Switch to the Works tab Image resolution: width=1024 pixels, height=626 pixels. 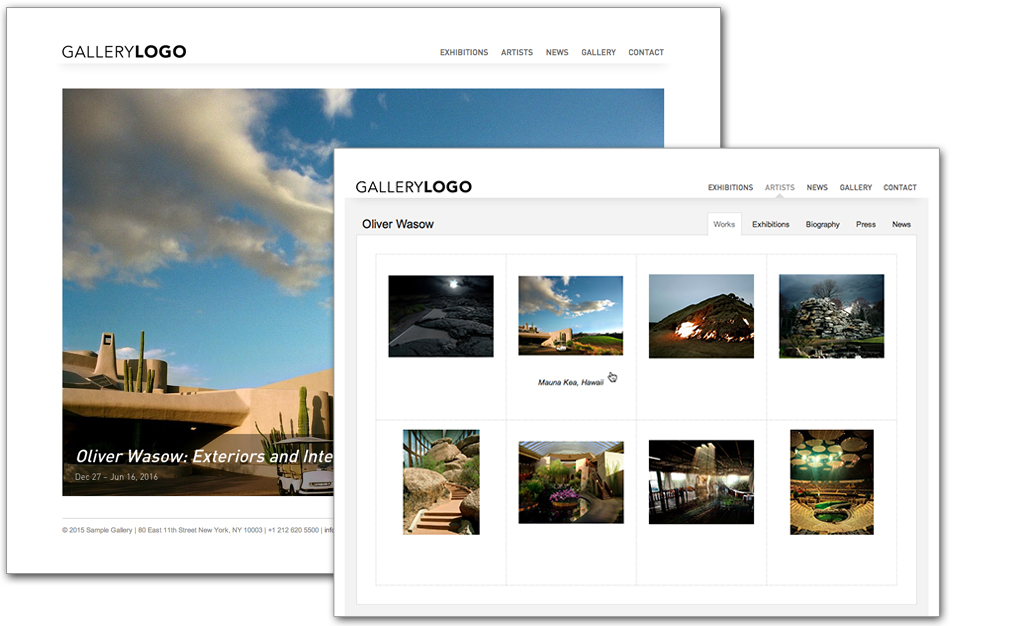(x=724, y=224)
